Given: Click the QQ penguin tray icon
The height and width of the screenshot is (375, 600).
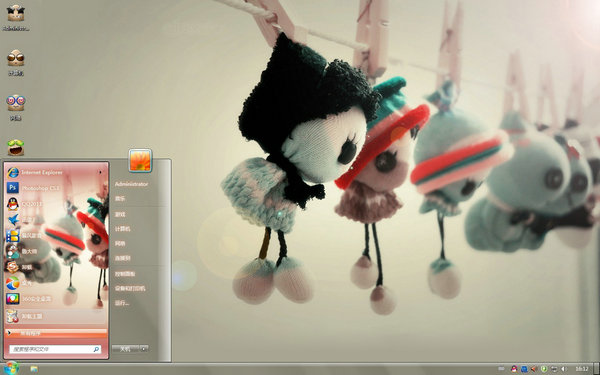Looking at the screenshot, I should click(x=514, y=369).
